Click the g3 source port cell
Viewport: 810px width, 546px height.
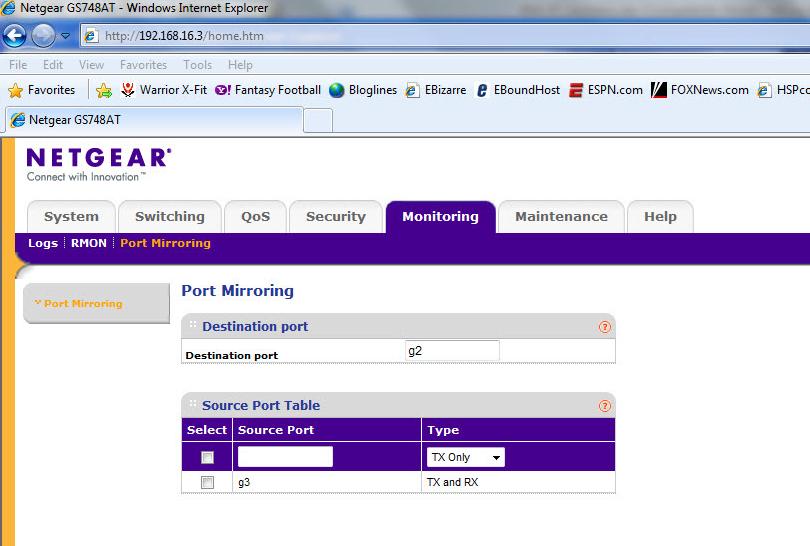326,482
